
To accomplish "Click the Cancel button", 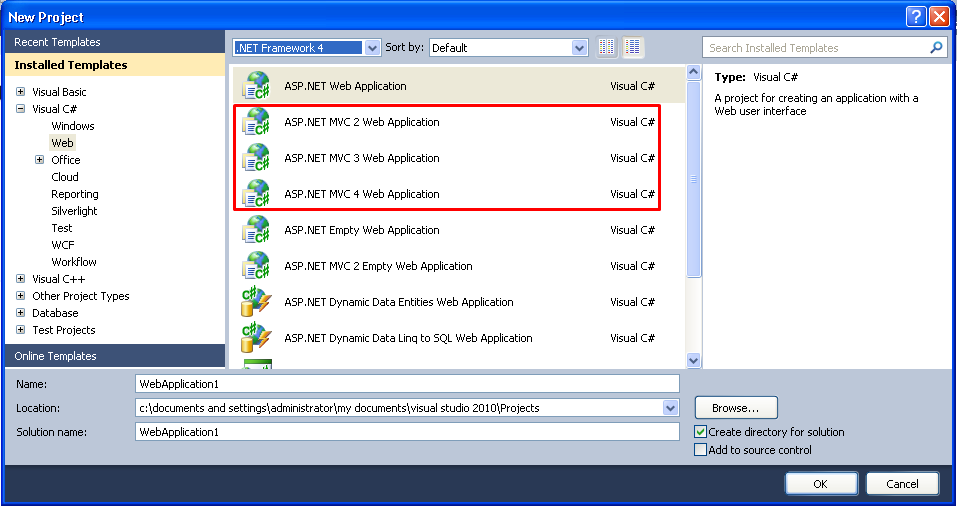I will point(902,483).
